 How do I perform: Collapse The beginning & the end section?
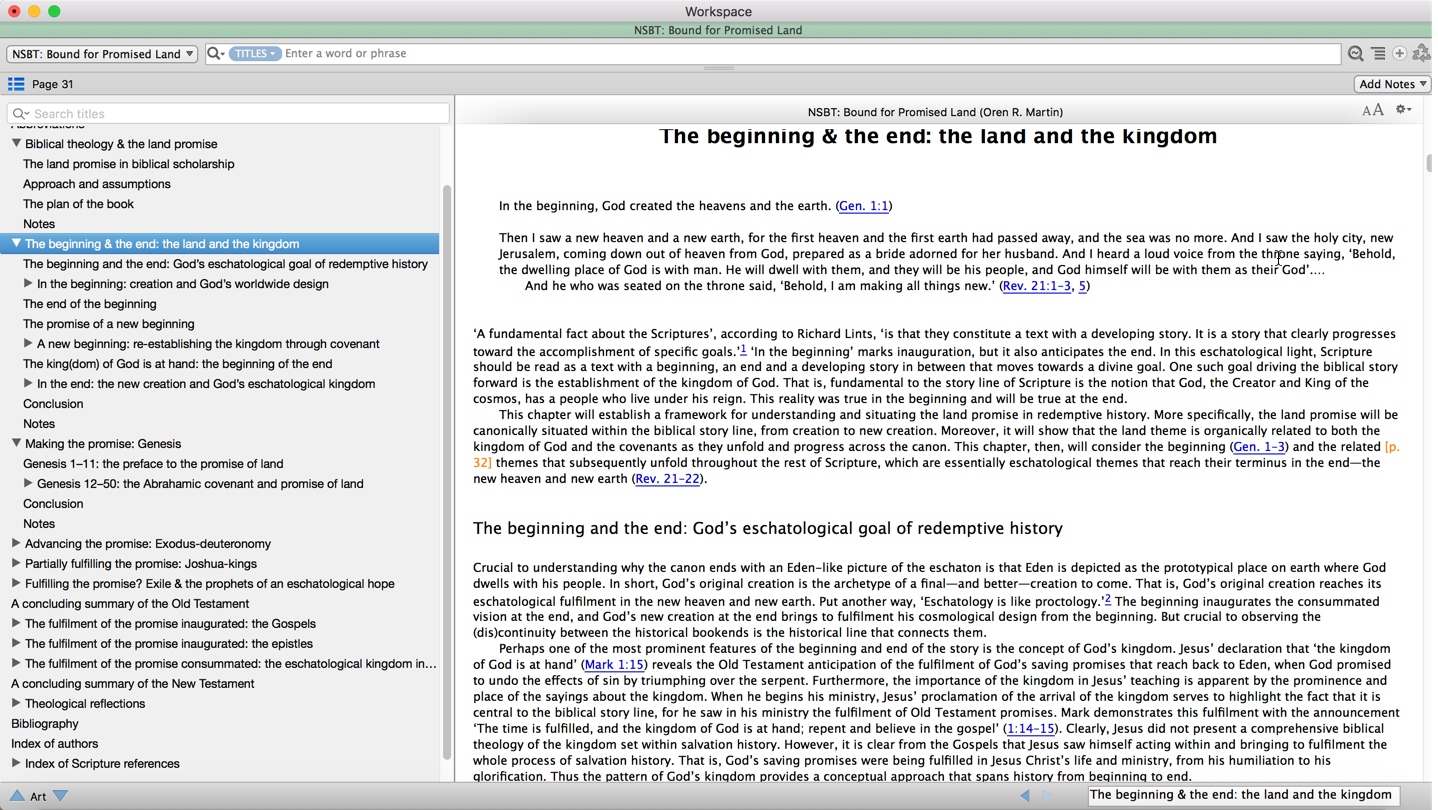(x=16, y=244)
